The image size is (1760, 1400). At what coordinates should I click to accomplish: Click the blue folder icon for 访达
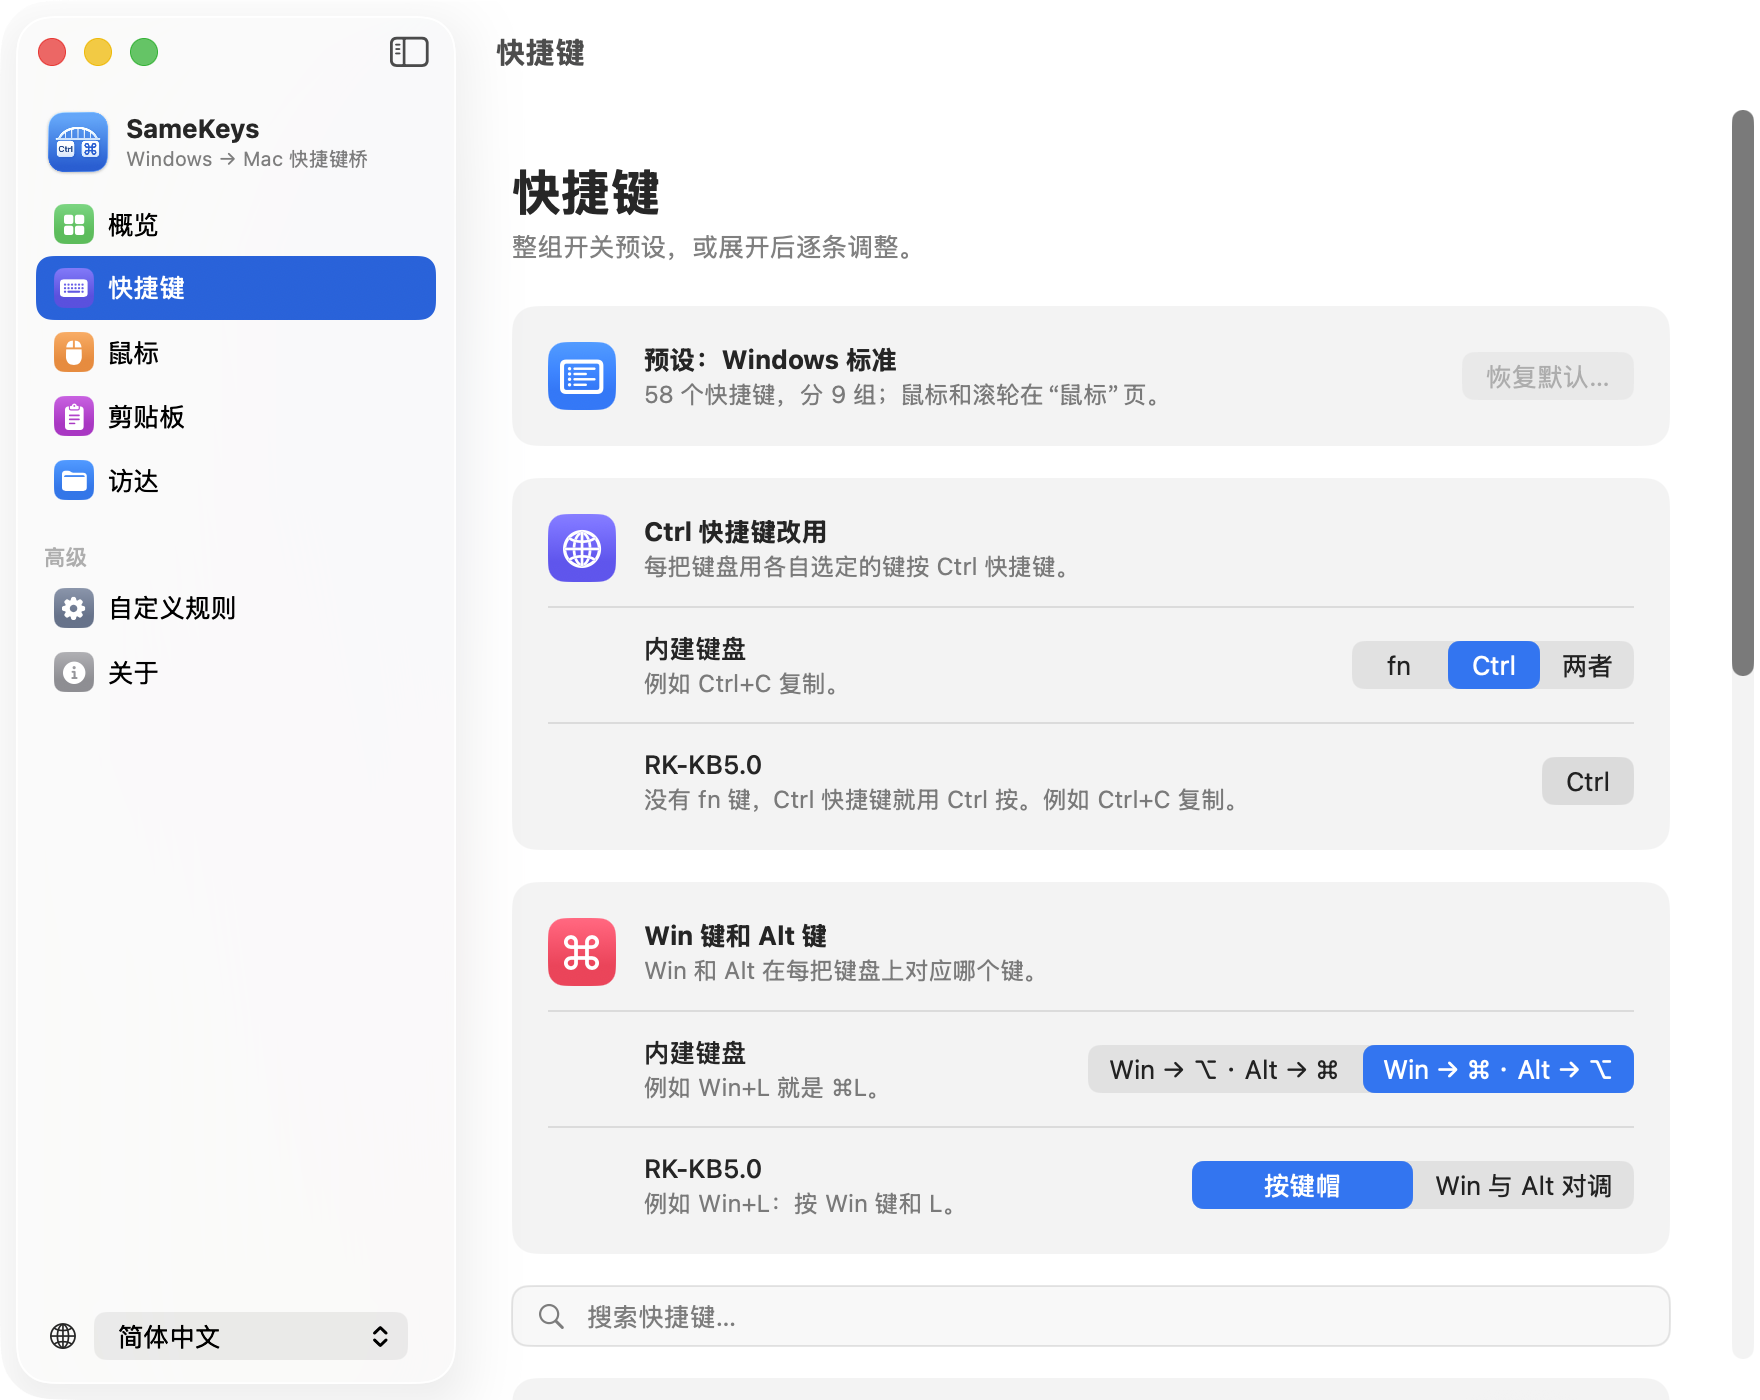(74, 480)
